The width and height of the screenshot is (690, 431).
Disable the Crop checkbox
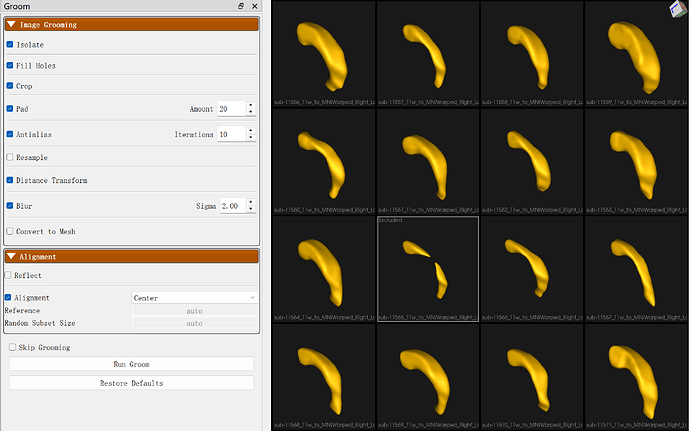pos(10,85)
